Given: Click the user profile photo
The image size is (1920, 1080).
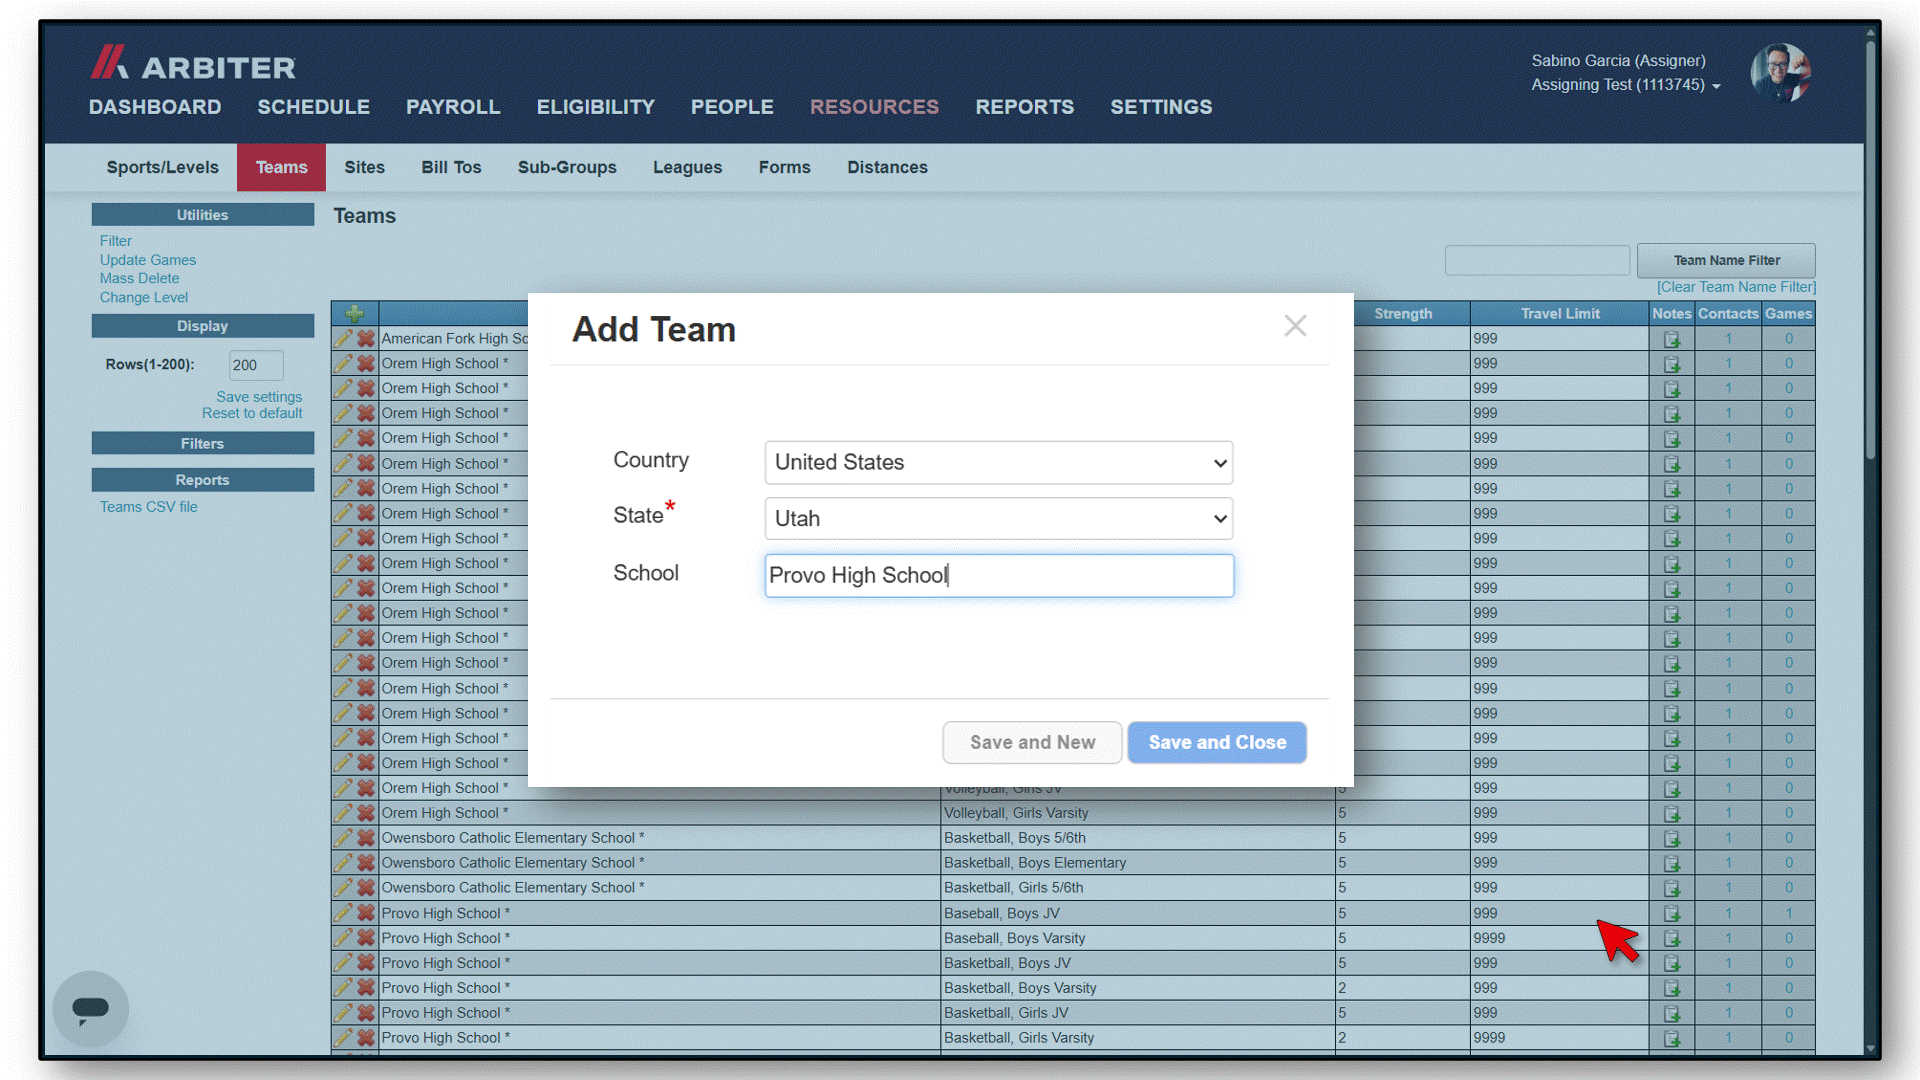Looking at the screenshot, I should pos(1780,73).
